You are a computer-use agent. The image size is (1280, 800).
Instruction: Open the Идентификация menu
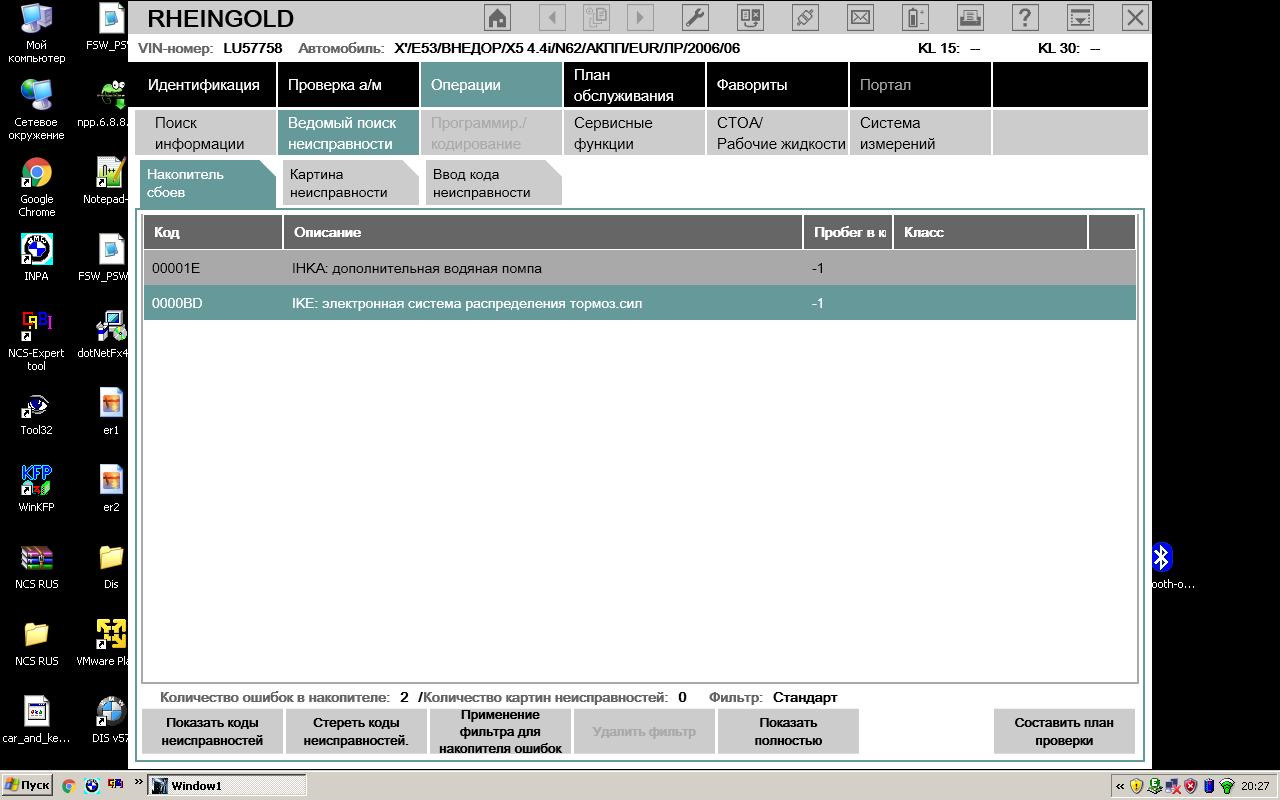tap(205, 85)
